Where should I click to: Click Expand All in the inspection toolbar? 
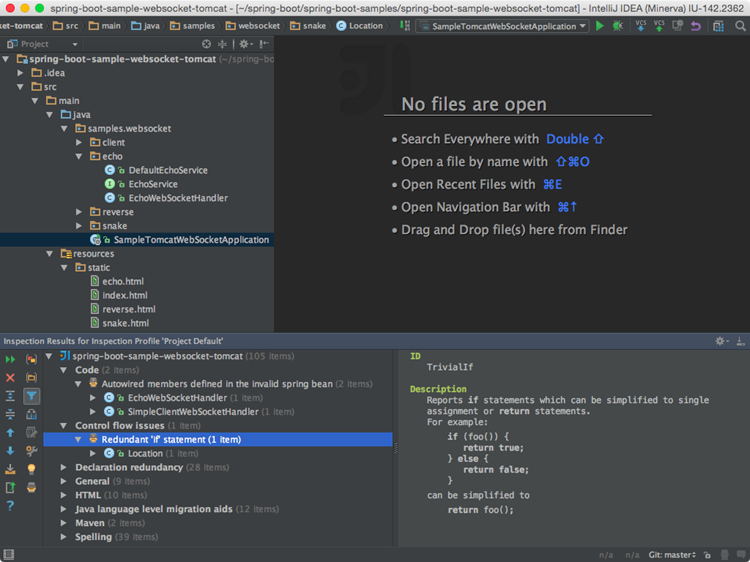tap(10, 396)
